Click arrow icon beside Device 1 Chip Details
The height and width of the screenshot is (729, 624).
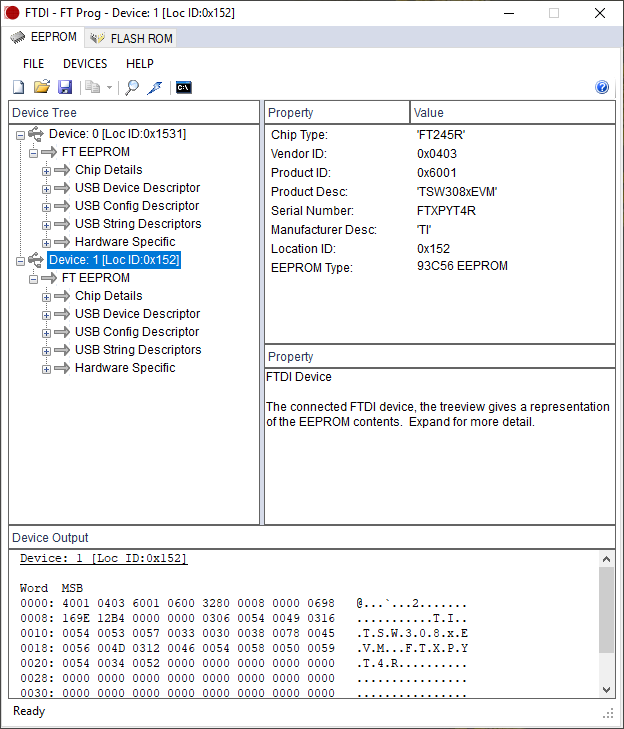(x=62, y=296)
